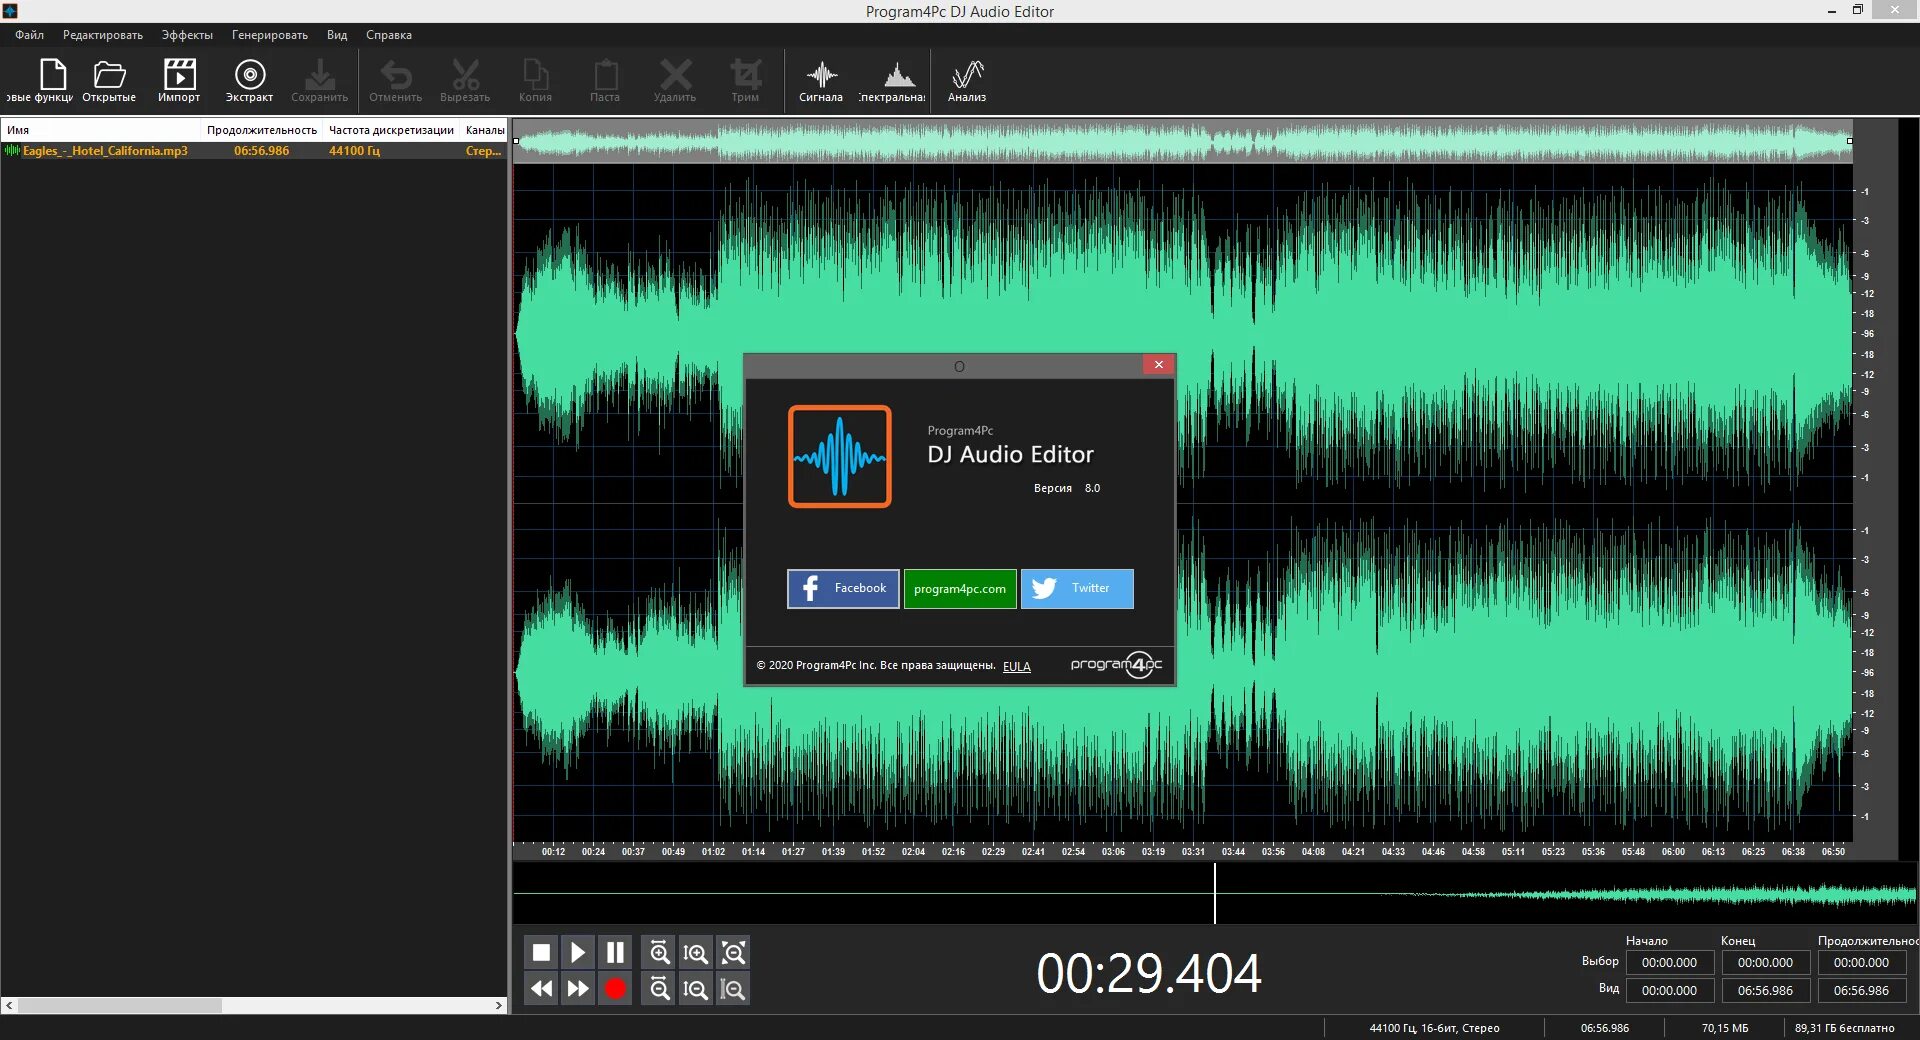Click the overview waveform right handle
Screen dimensions: 1920x1040
point(1849,141)
